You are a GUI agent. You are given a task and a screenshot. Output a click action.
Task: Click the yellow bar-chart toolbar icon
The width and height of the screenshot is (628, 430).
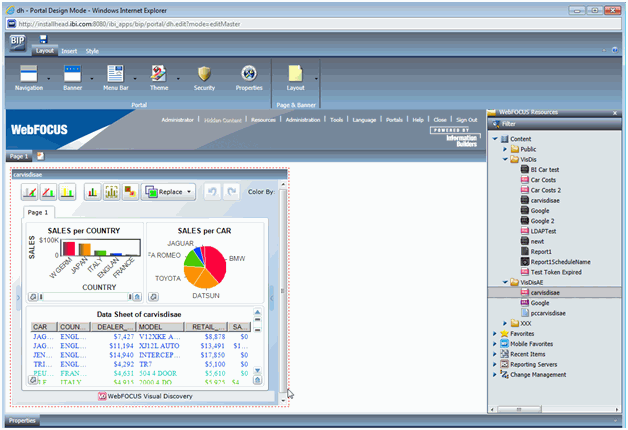click(67, 192)
